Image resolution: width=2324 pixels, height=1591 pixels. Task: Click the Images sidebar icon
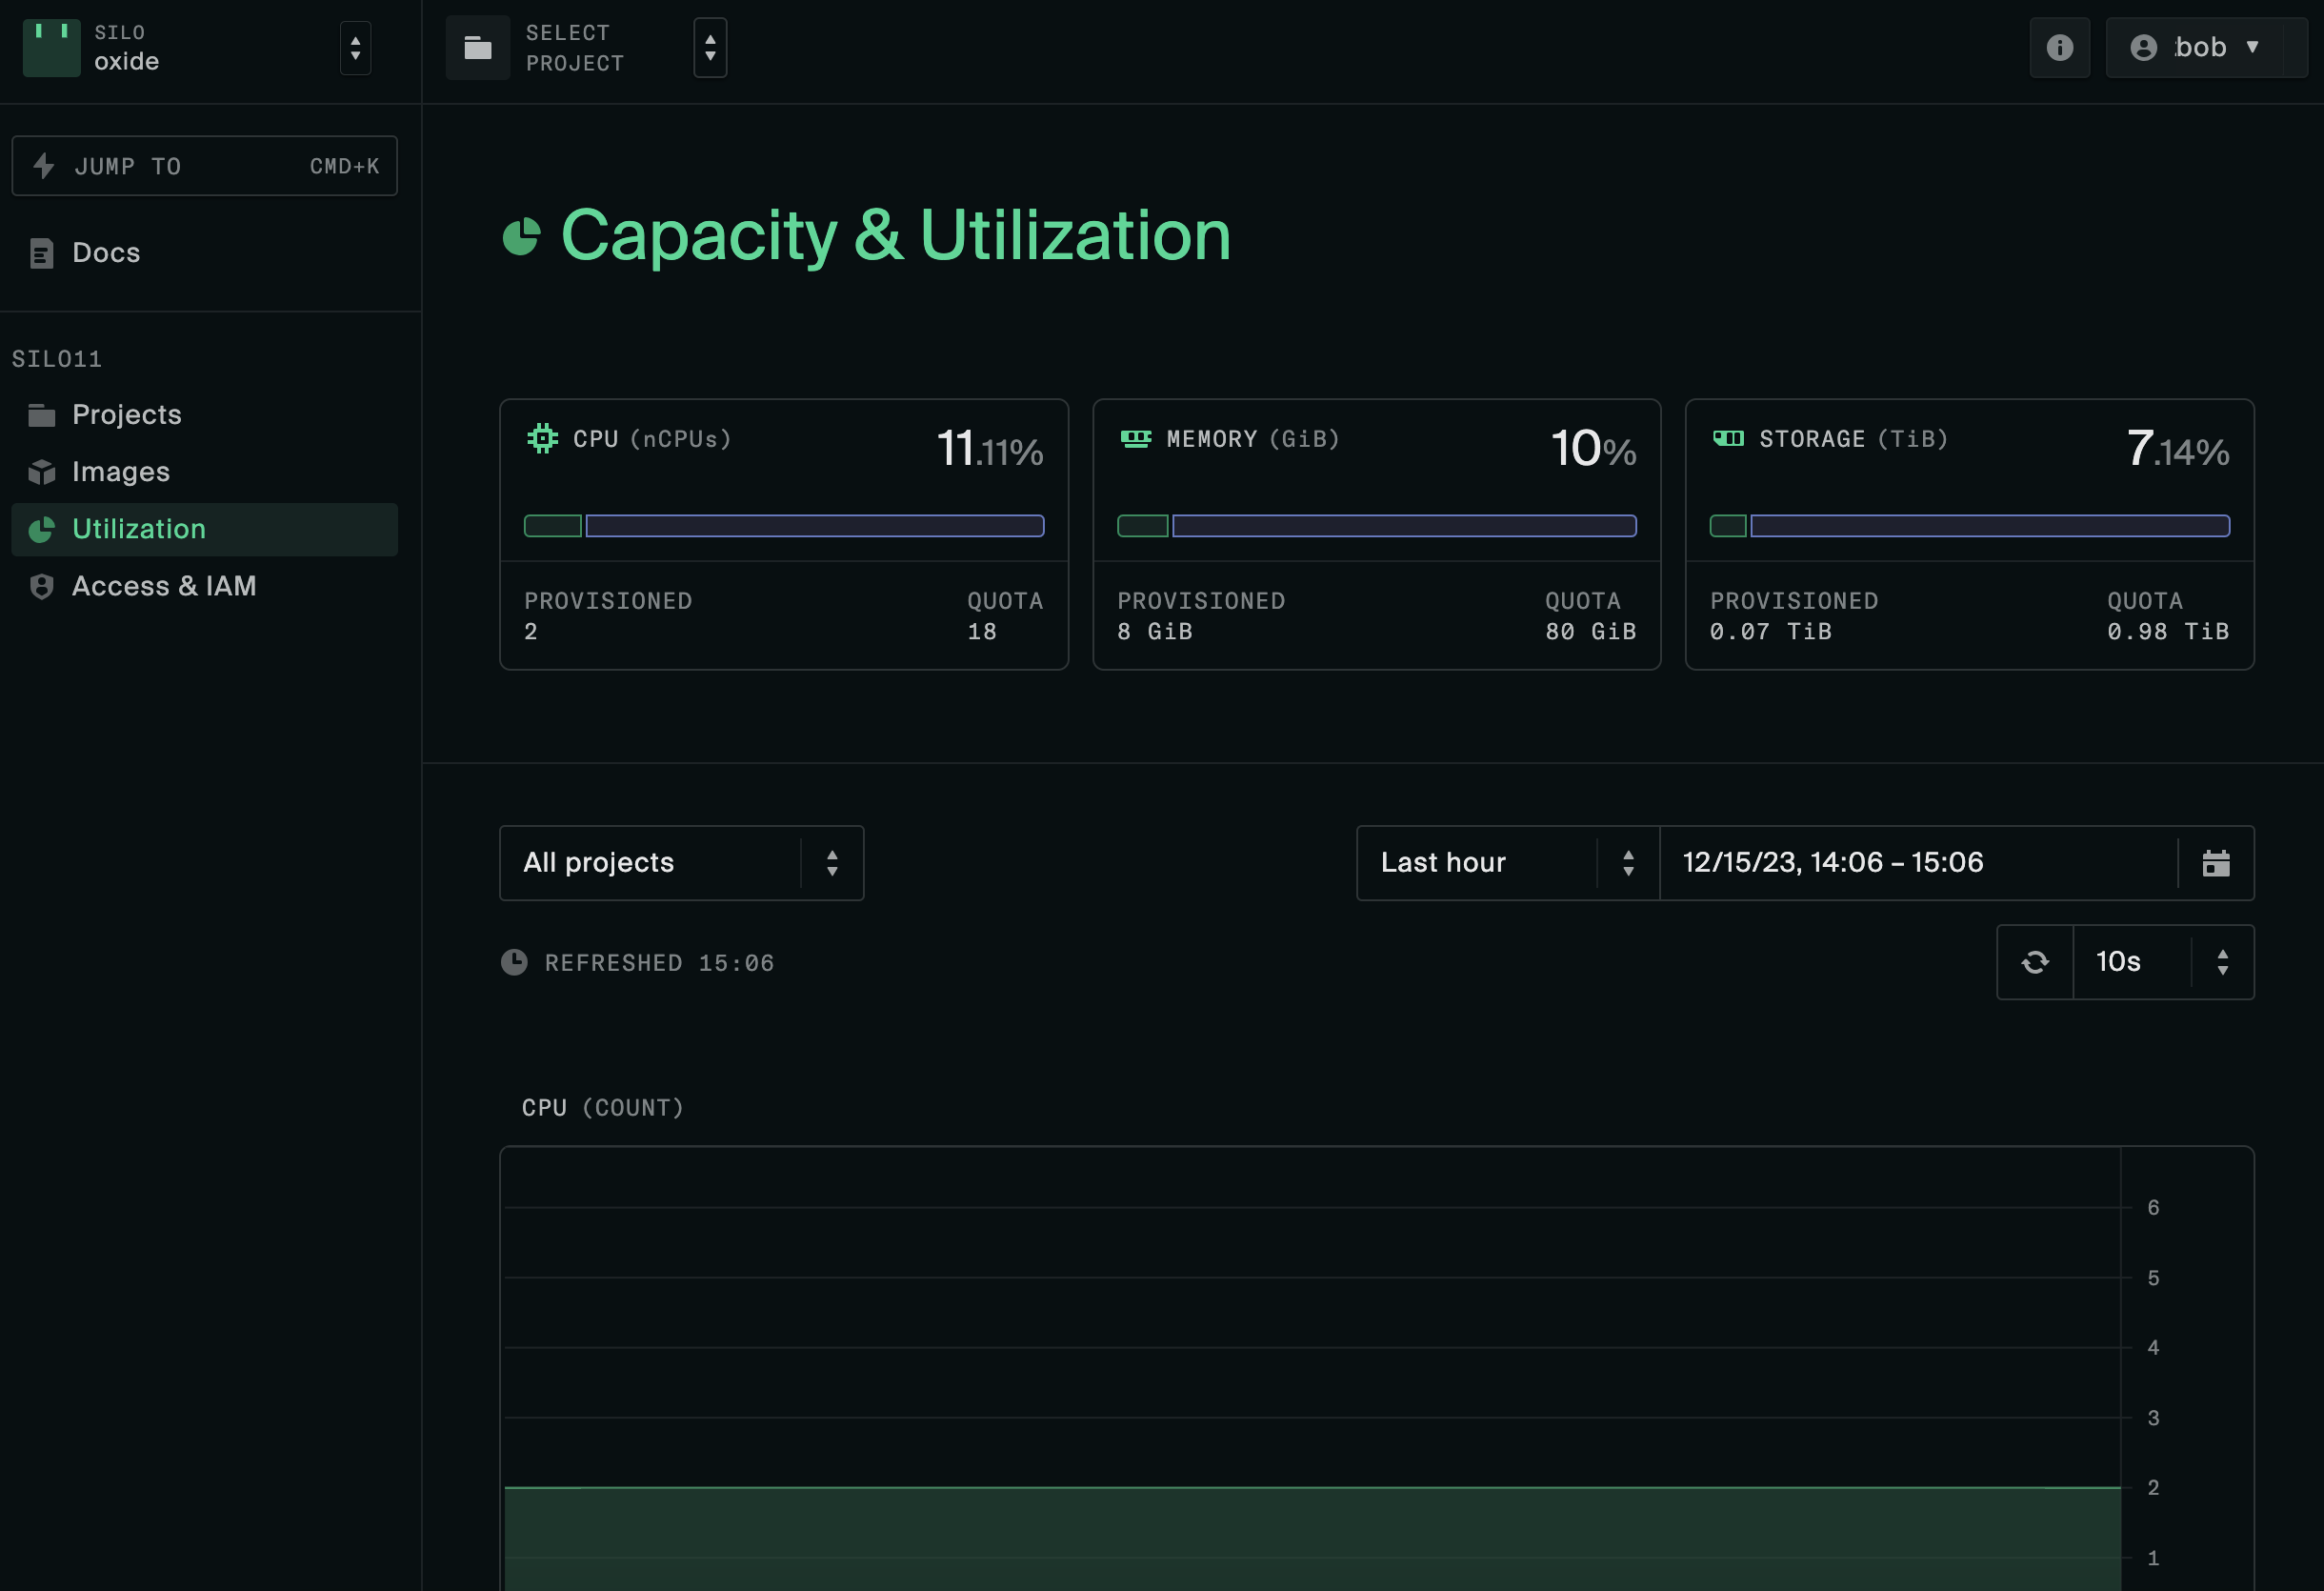42,472
